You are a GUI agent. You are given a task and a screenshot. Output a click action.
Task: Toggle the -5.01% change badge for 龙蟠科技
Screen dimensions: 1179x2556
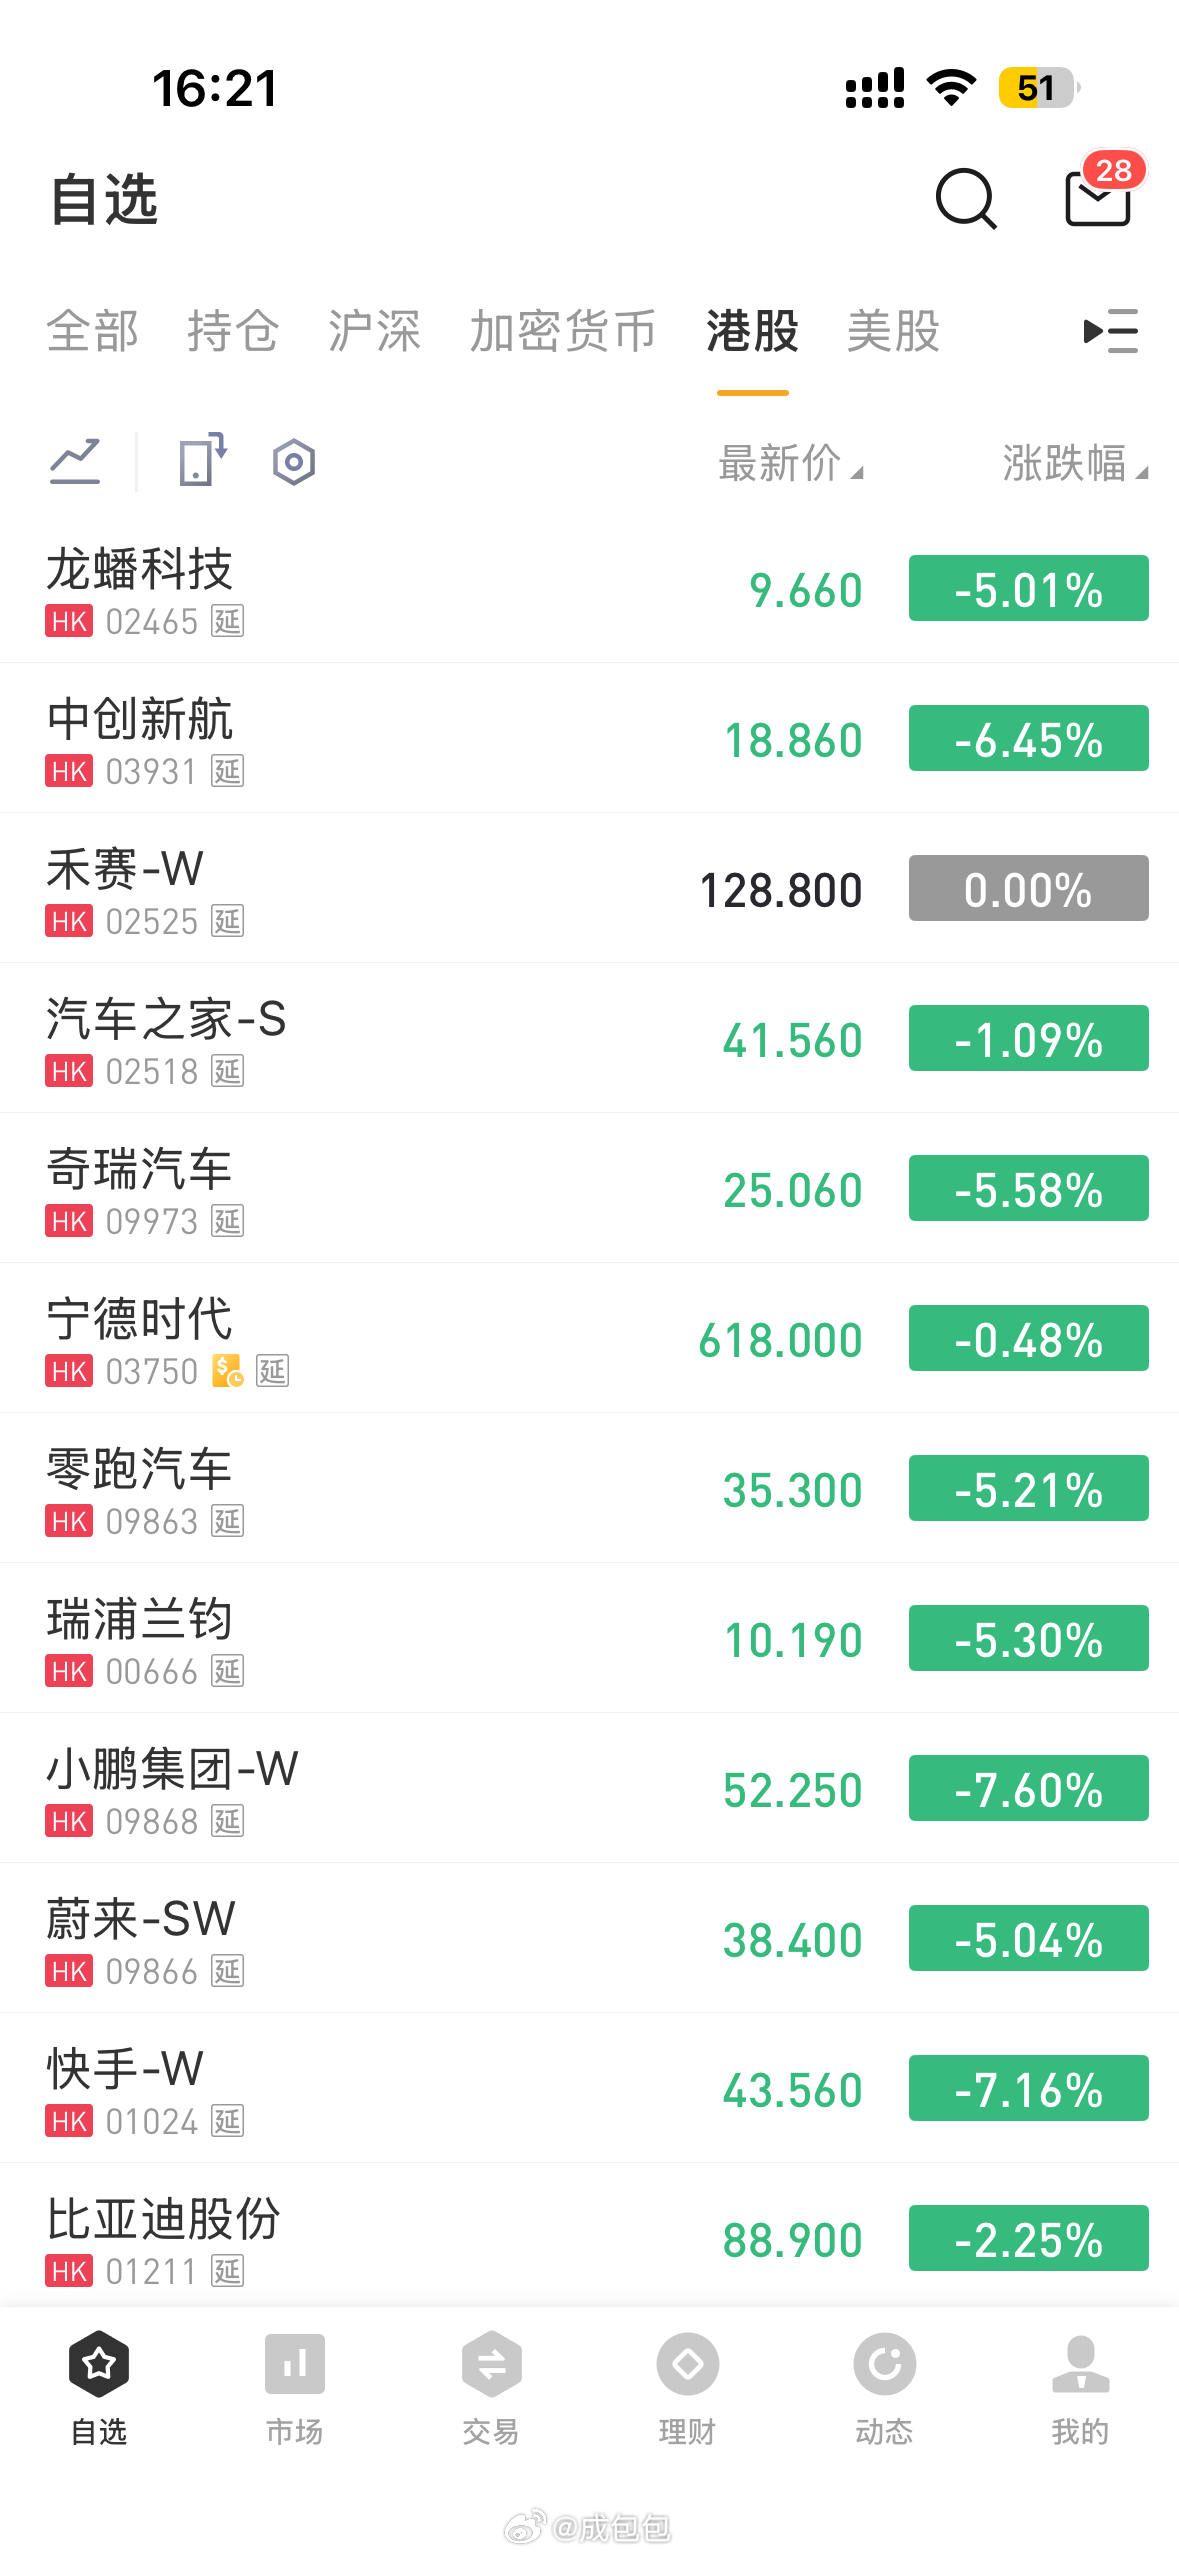[x=1028, y=588]
